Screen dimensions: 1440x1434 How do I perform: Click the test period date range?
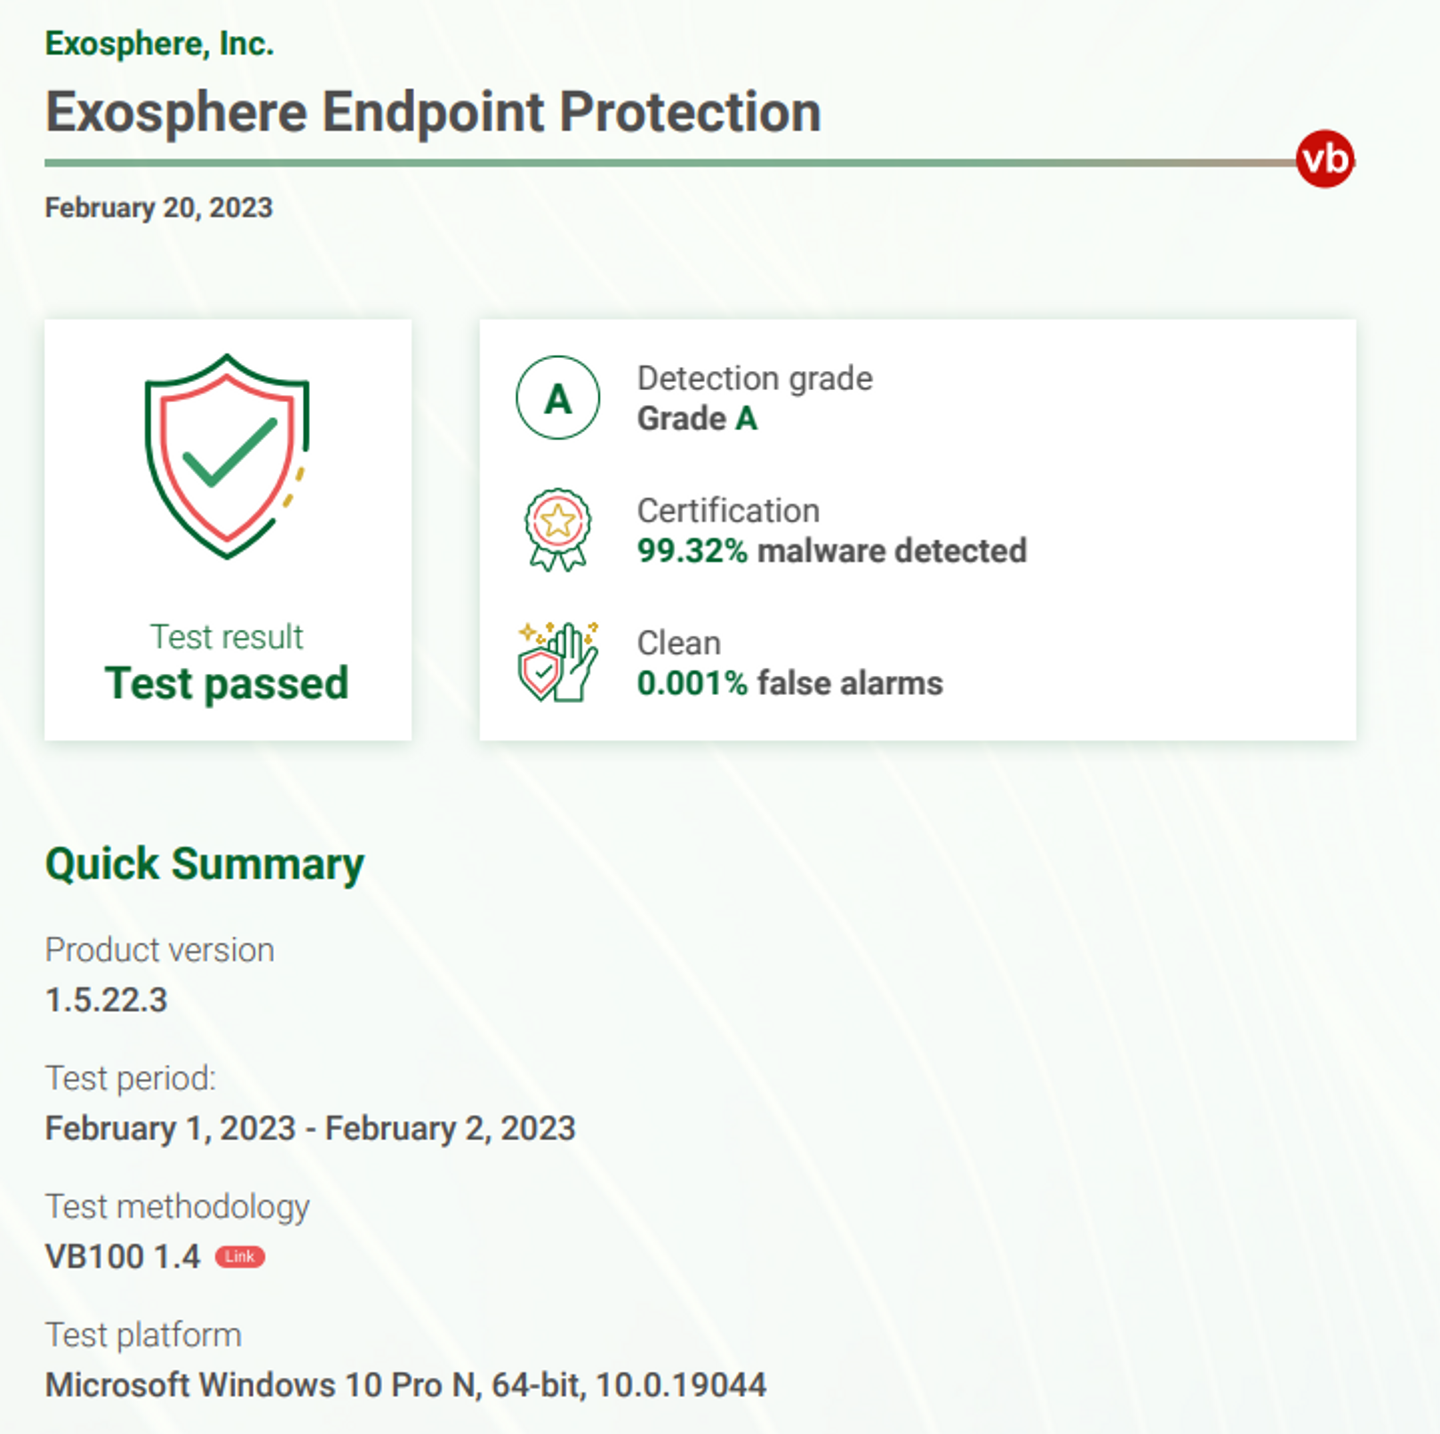click(x=310, y=1129)
